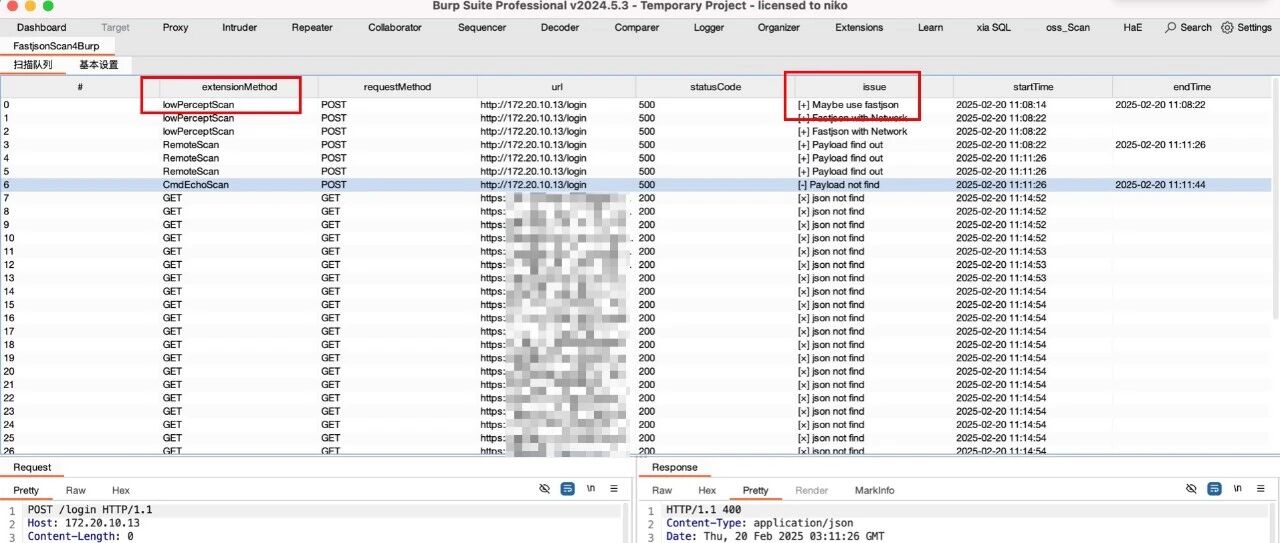Sort by issue column header
The width and height of the screenshot is (1280, 543).
pos(874,87)
